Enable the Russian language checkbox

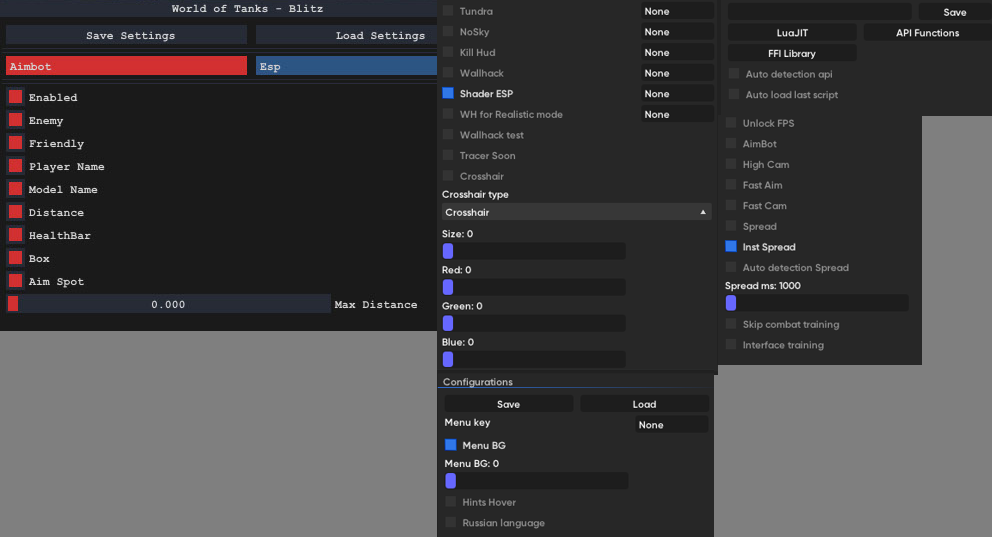coord(450,522)
